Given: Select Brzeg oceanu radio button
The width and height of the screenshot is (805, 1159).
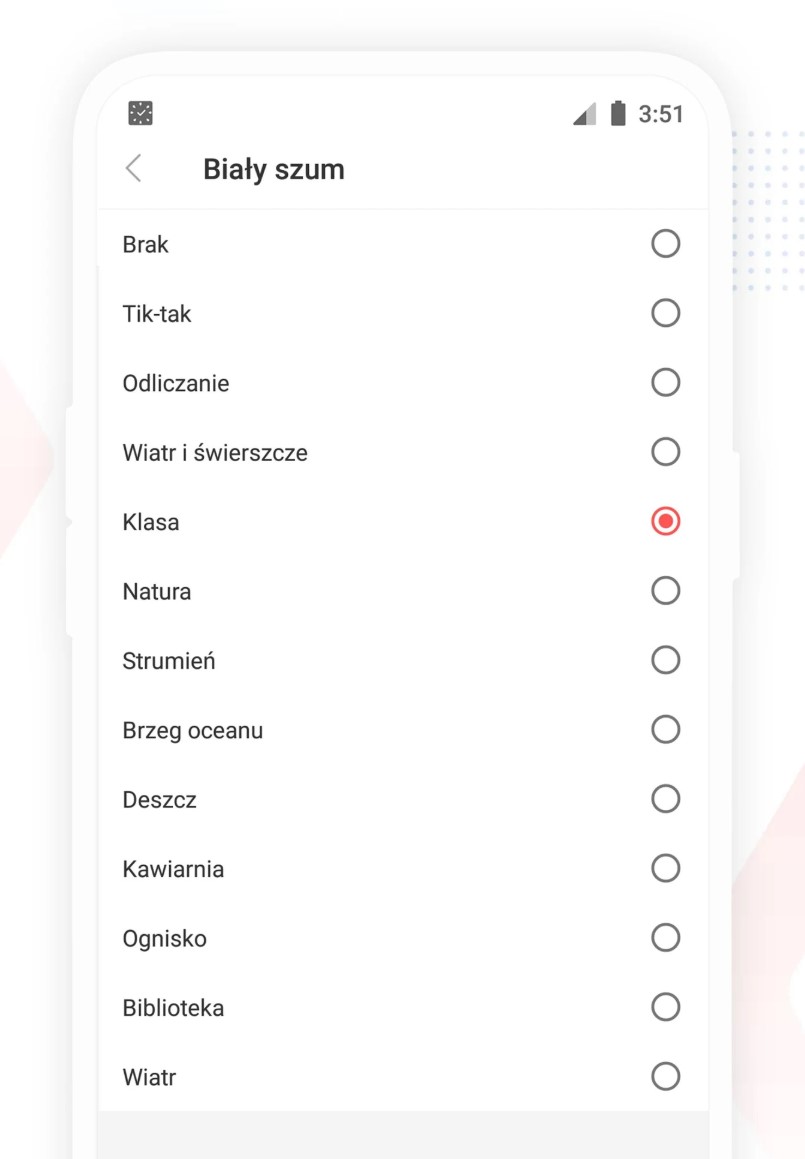Looking at the screenshot, I should (665, 730).
